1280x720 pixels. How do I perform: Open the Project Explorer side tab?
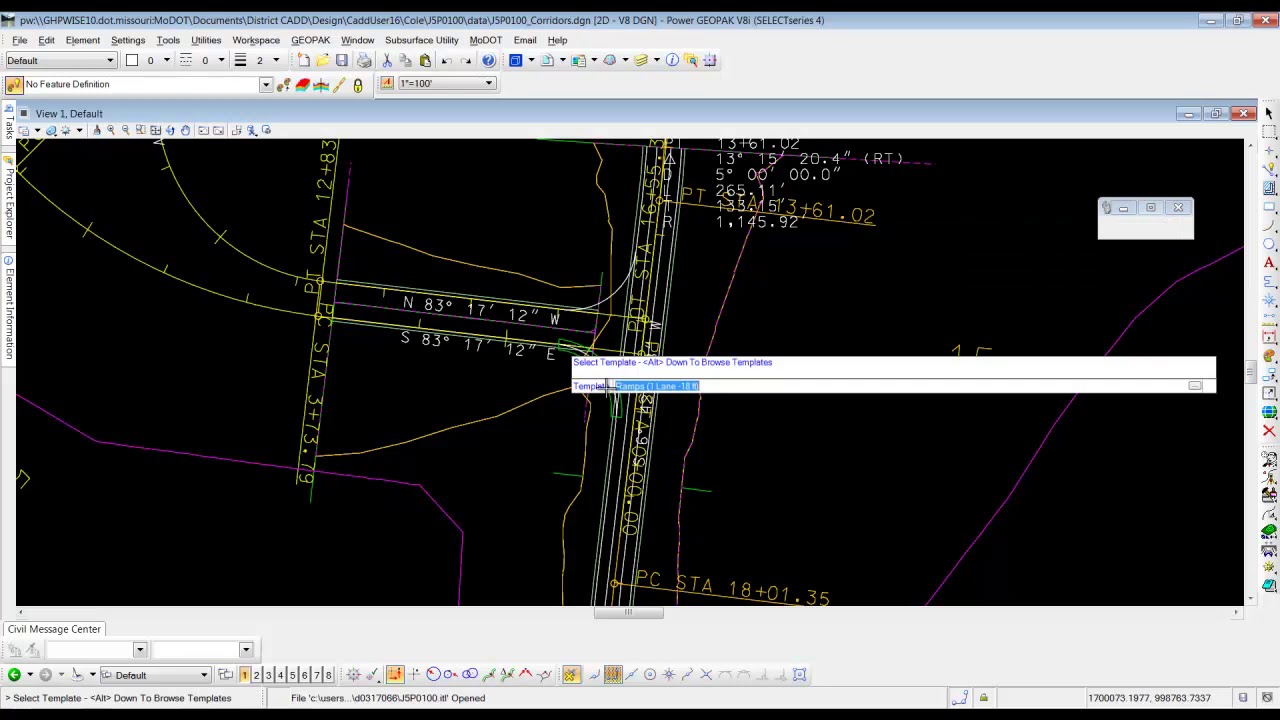(8, 197)
